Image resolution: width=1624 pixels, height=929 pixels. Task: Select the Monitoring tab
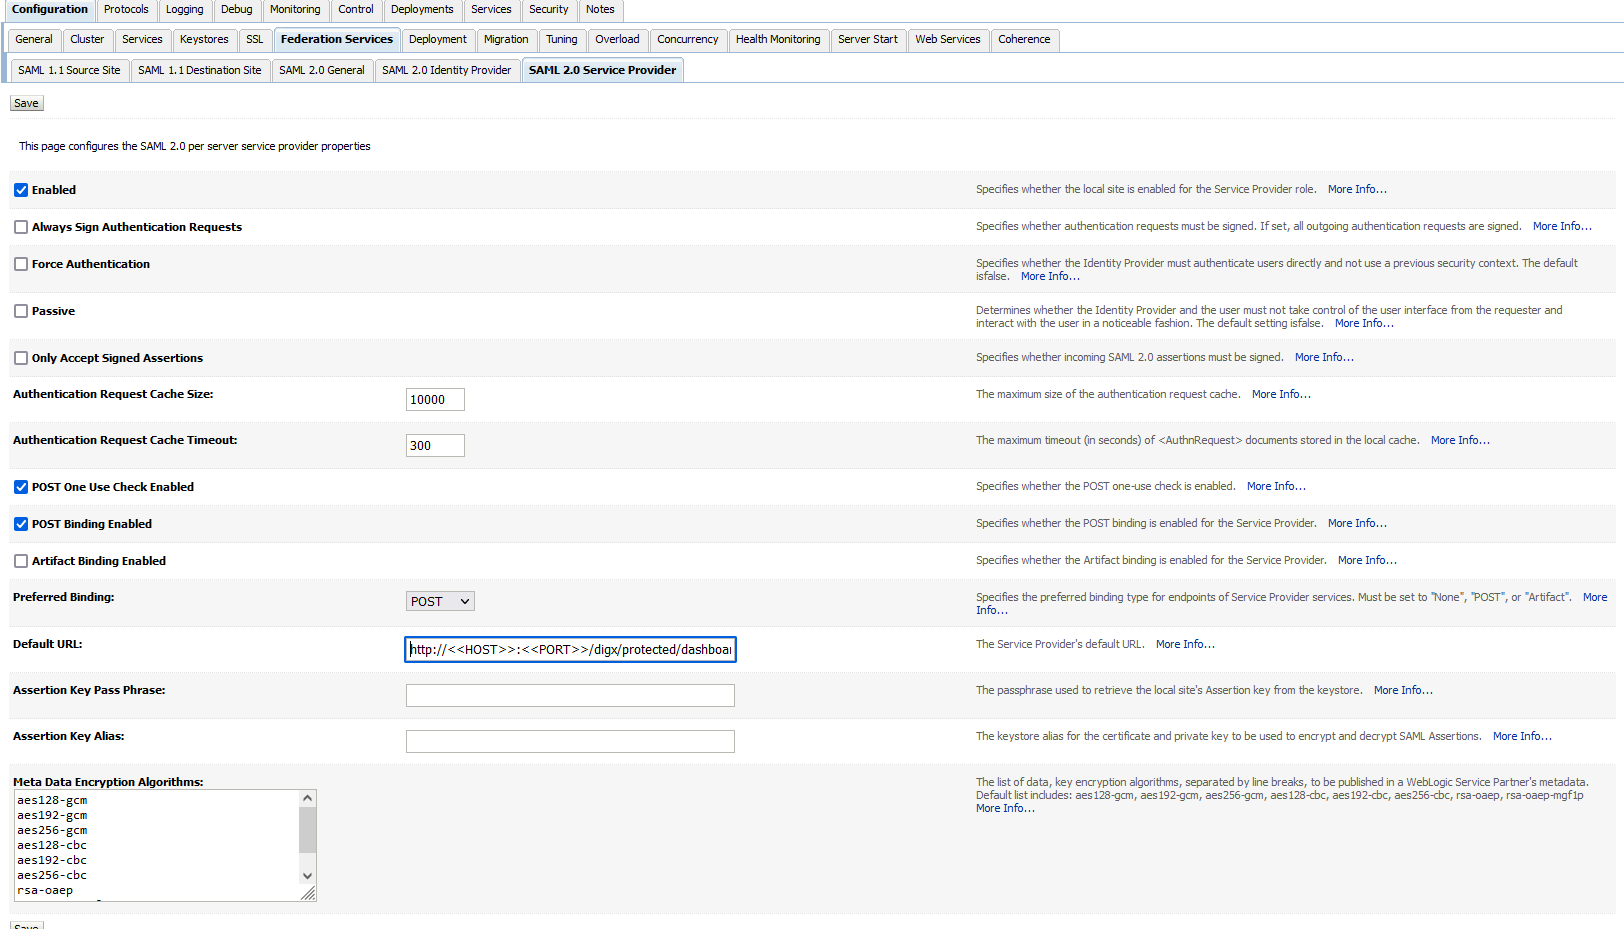pos(295,10)
